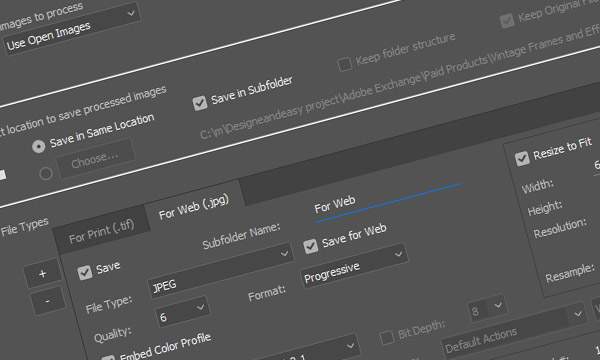Click the Subfolder Name input field

click(386, 203)
